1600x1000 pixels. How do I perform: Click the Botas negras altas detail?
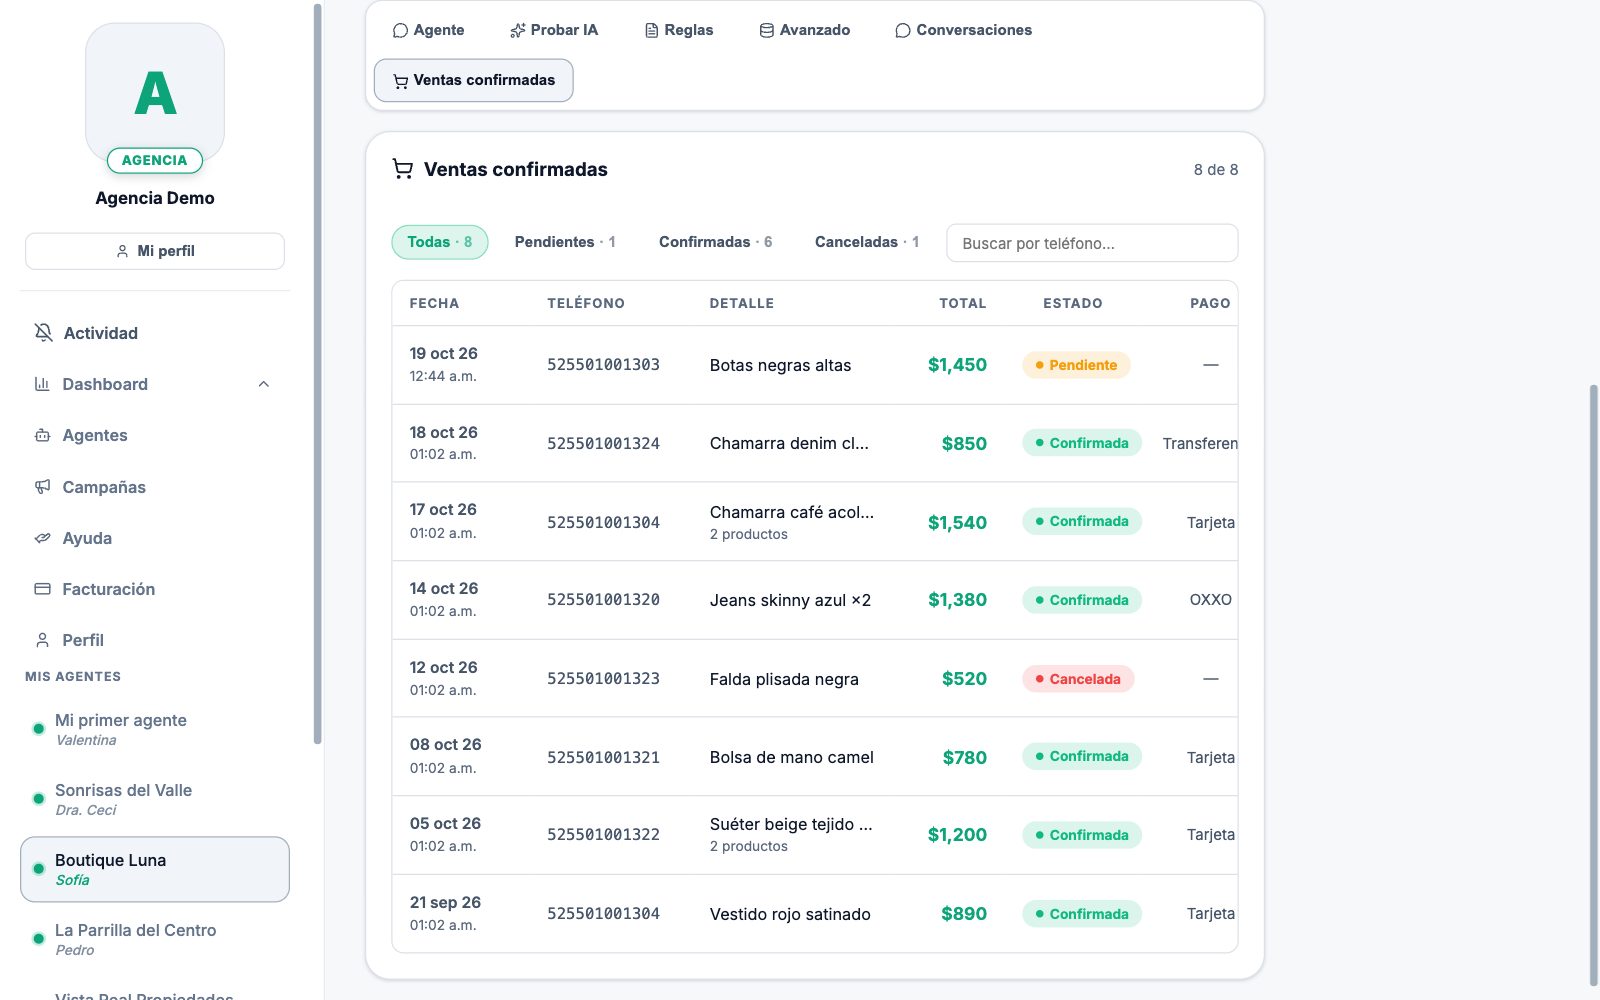point(780,366)
